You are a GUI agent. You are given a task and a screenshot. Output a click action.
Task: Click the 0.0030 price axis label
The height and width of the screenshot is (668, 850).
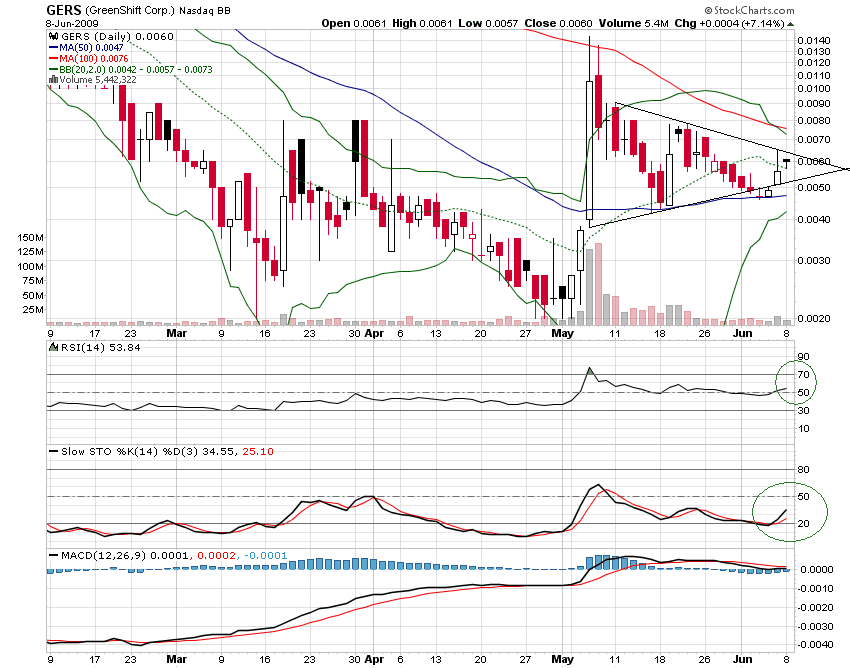pos(814,260)
